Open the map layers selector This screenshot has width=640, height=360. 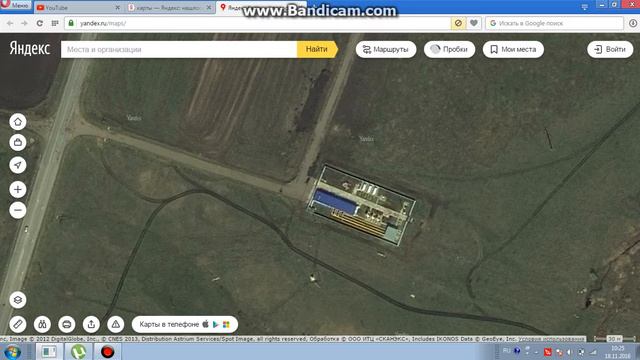(18, 300)
